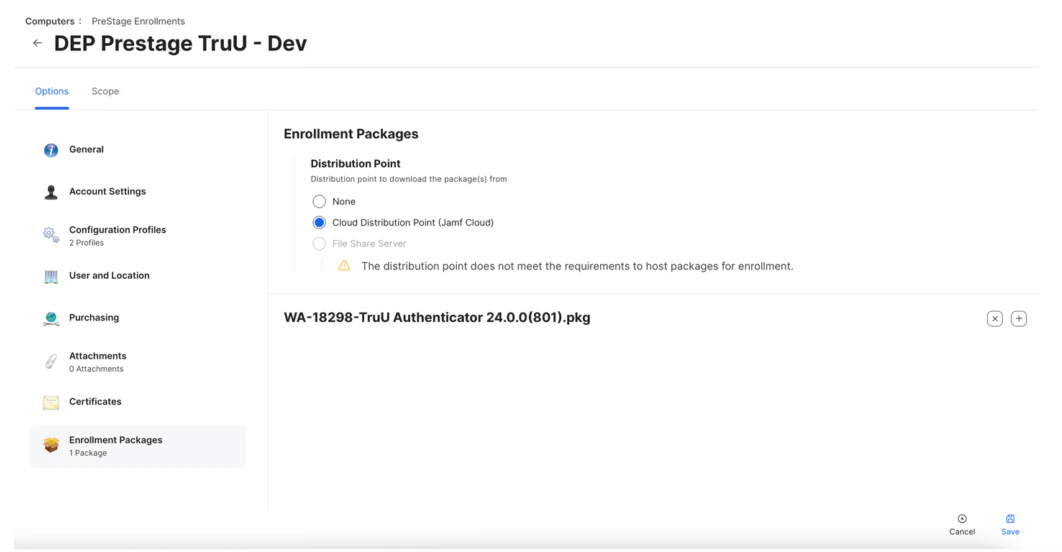Switch to the Scope tab
The width and height of the screenshot is (1062, 552).
coord(105,91)
